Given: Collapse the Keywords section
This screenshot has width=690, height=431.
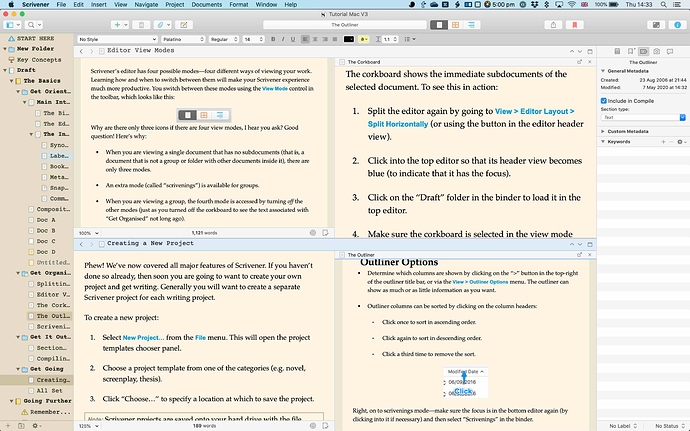Looking at the screenshot, I should tap(603, 142).
